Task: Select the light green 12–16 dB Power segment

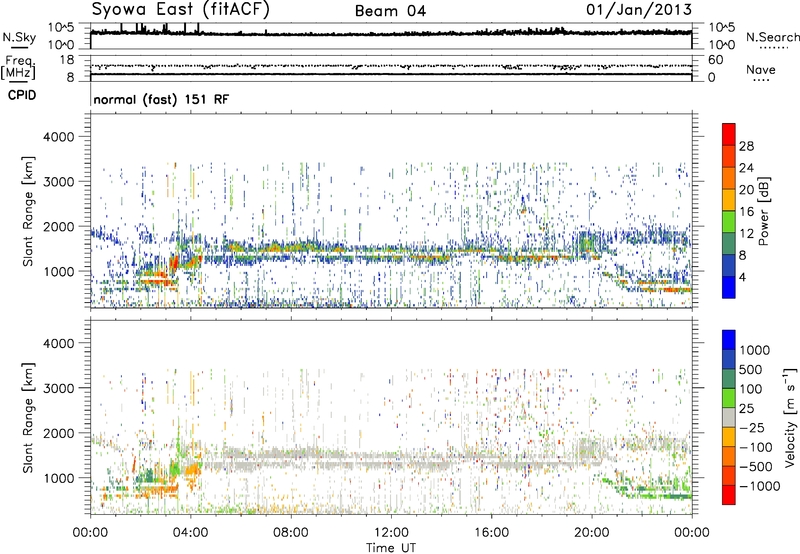Action: (x=729, y=222)
